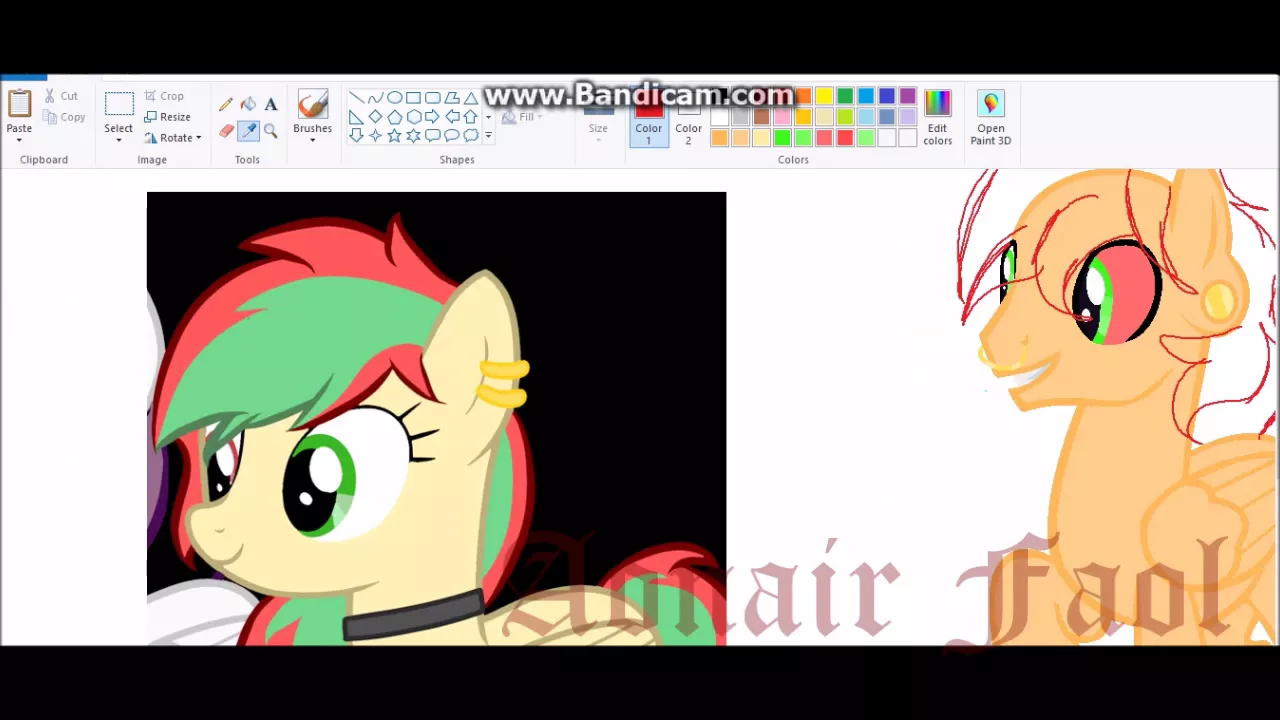Pick the white palette swatch
The image size is (1280, 720).
(719, 117)
